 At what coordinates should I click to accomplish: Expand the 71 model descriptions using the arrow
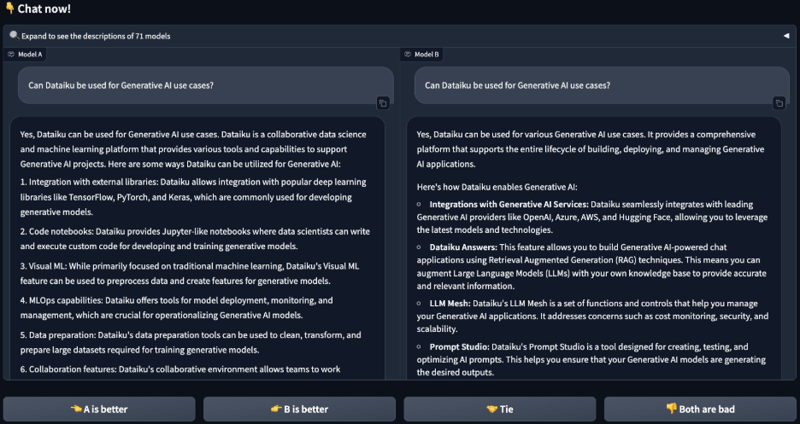tap(786, 36)
